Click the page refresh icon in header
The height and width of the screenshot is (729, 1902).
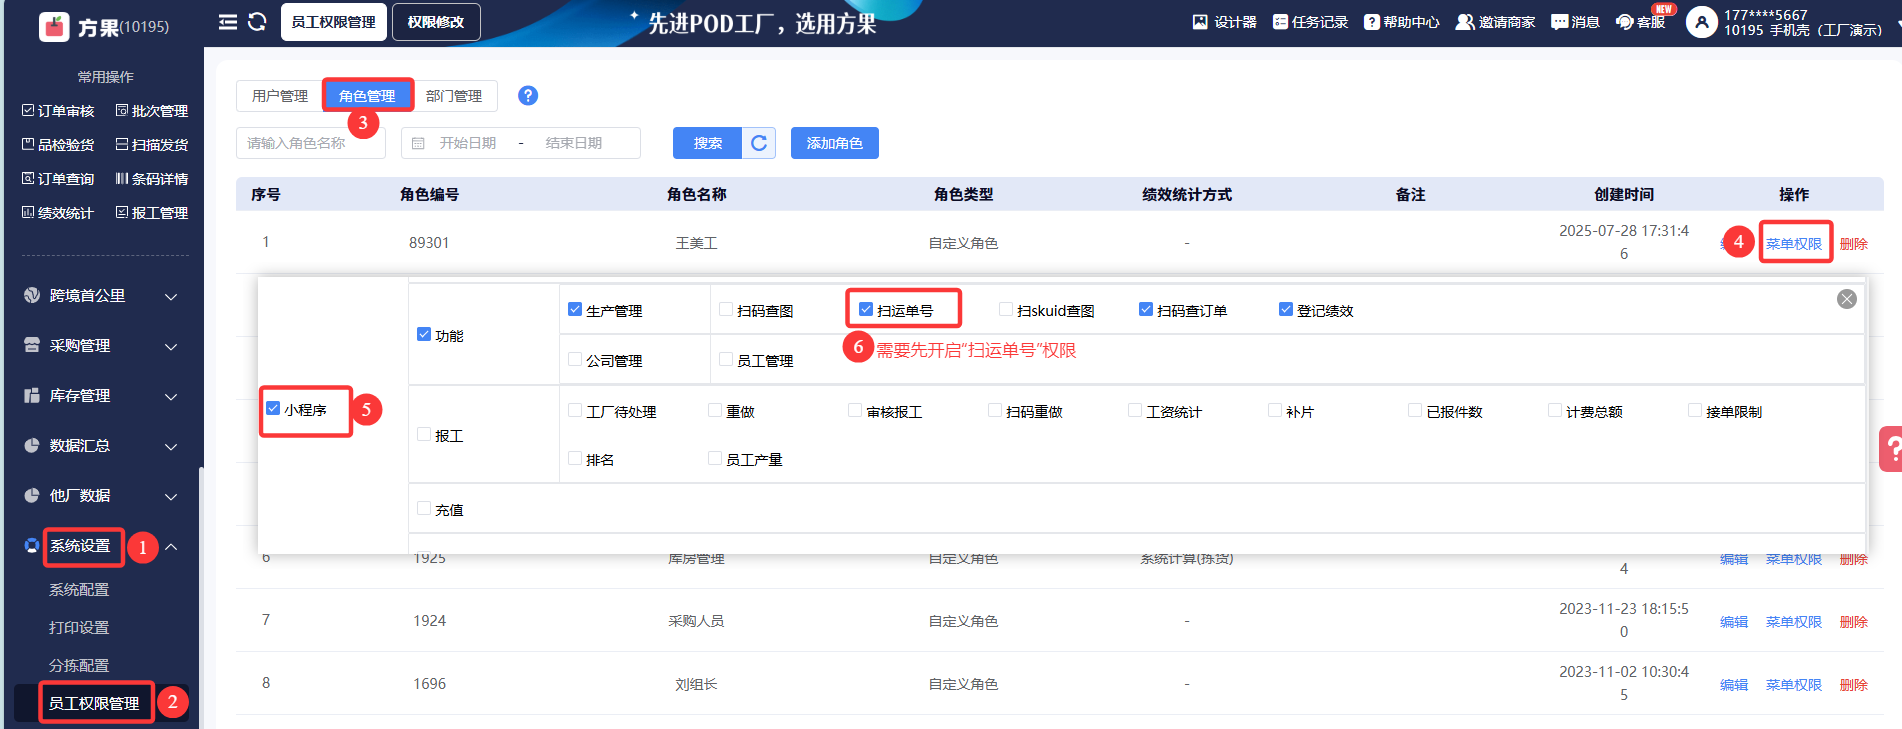tap(257, 22)
